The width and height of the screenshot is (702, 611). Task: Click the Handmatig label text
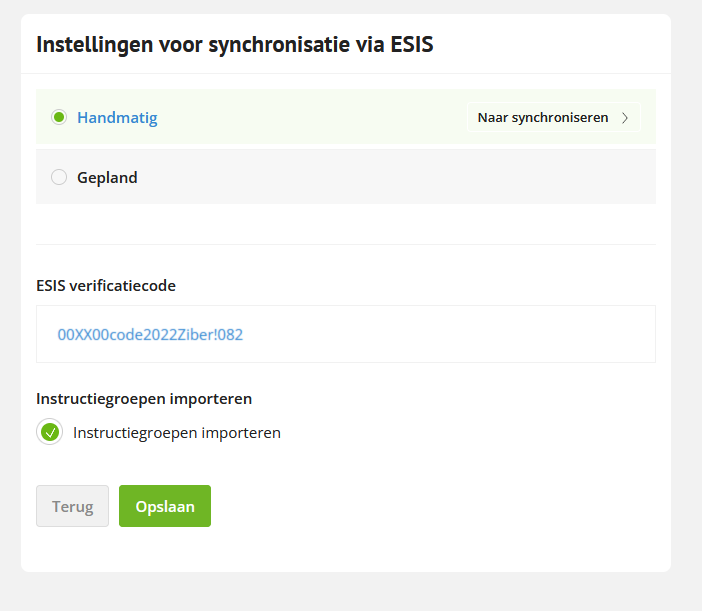117,118
